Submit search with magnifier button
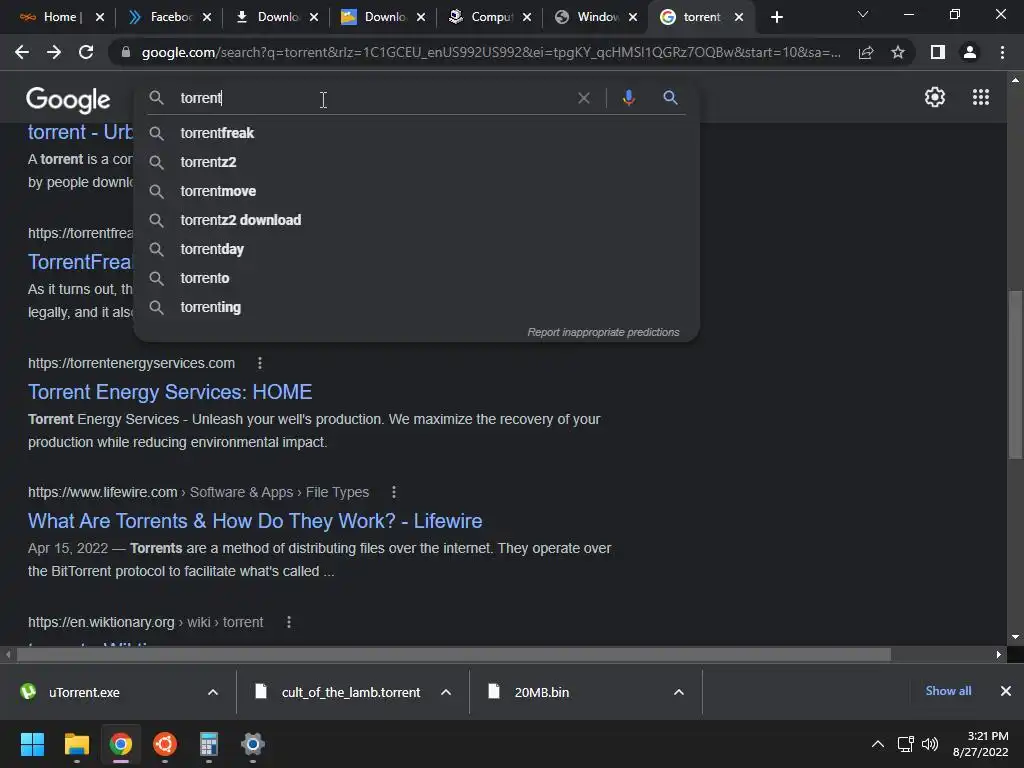The image size is (1024, 768). [x=670, y=98]
